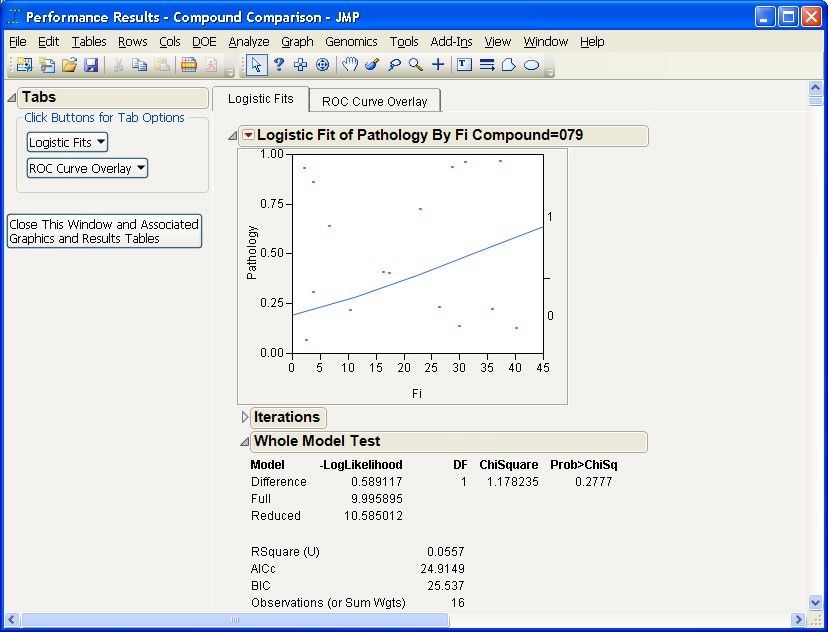The height and width of the screenshot is (632, 828).
Task: Click the Copy toolbar icon
Action: (x=140, y=65)
